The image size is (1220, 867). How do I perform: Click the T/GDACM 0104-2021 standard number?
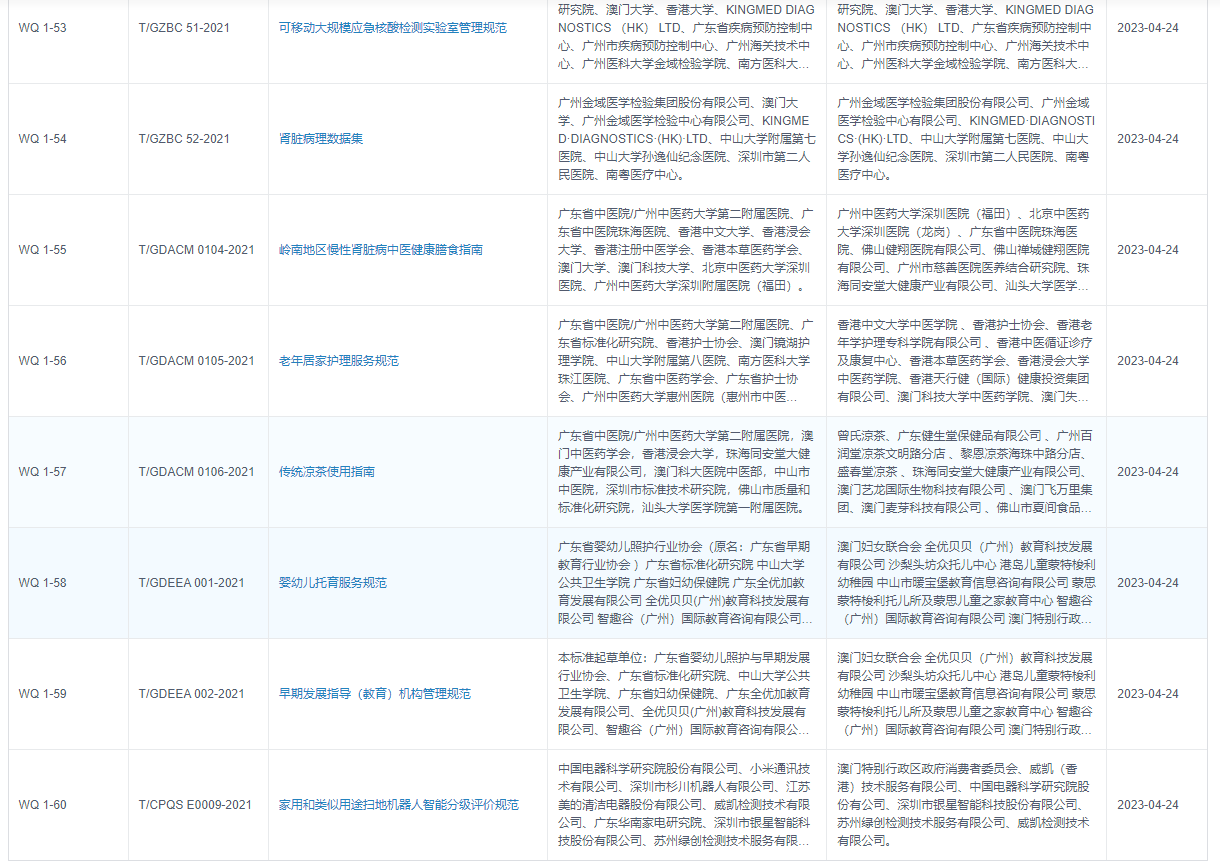(x=196, y=250)
